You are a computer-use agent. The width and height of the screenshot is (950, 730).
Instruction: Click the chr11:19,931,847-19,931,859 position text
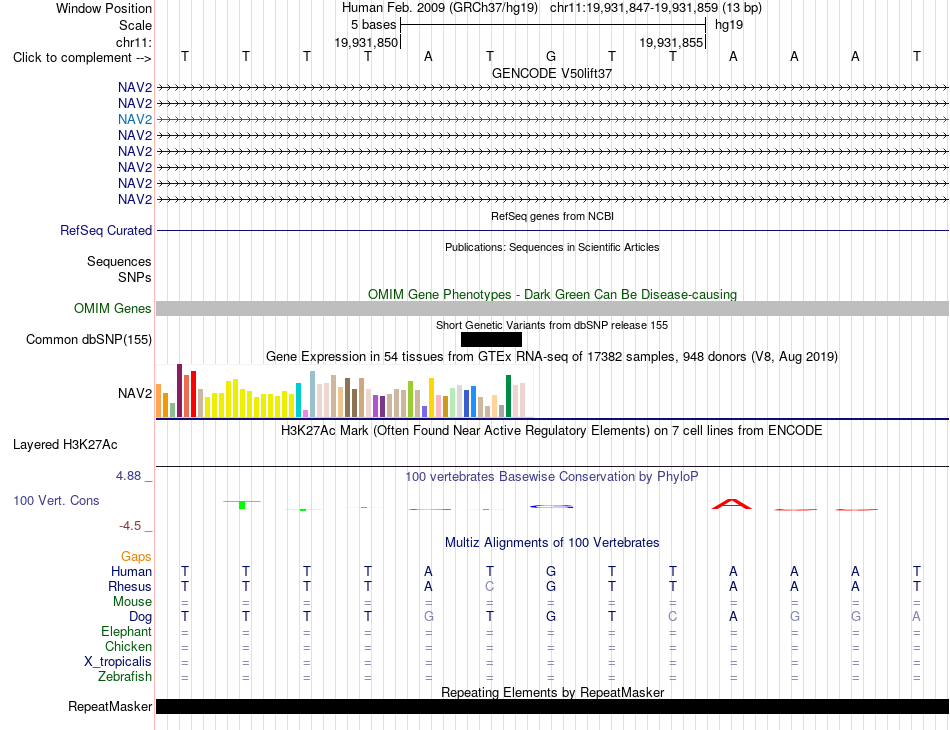pos(656,8)
